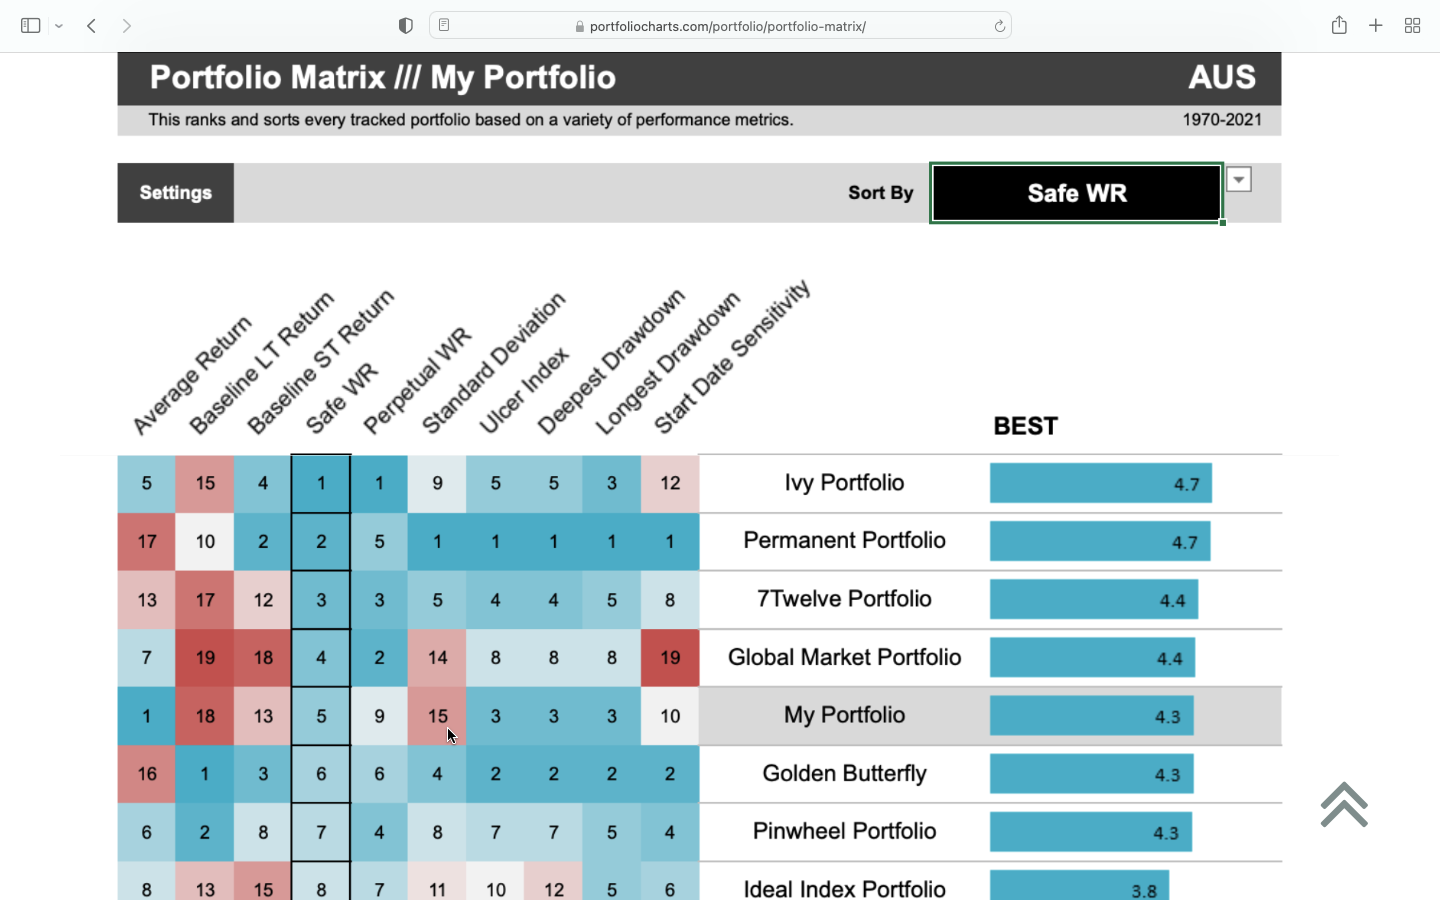Open the Sort By dropdown arrow
Image resolution: width=1440 pixels, height=900 pixels.
tap(1239, 180)
